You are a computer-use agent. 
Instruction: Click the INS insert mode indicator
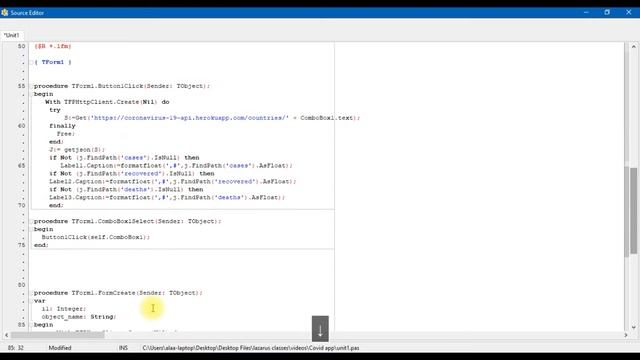123,348
